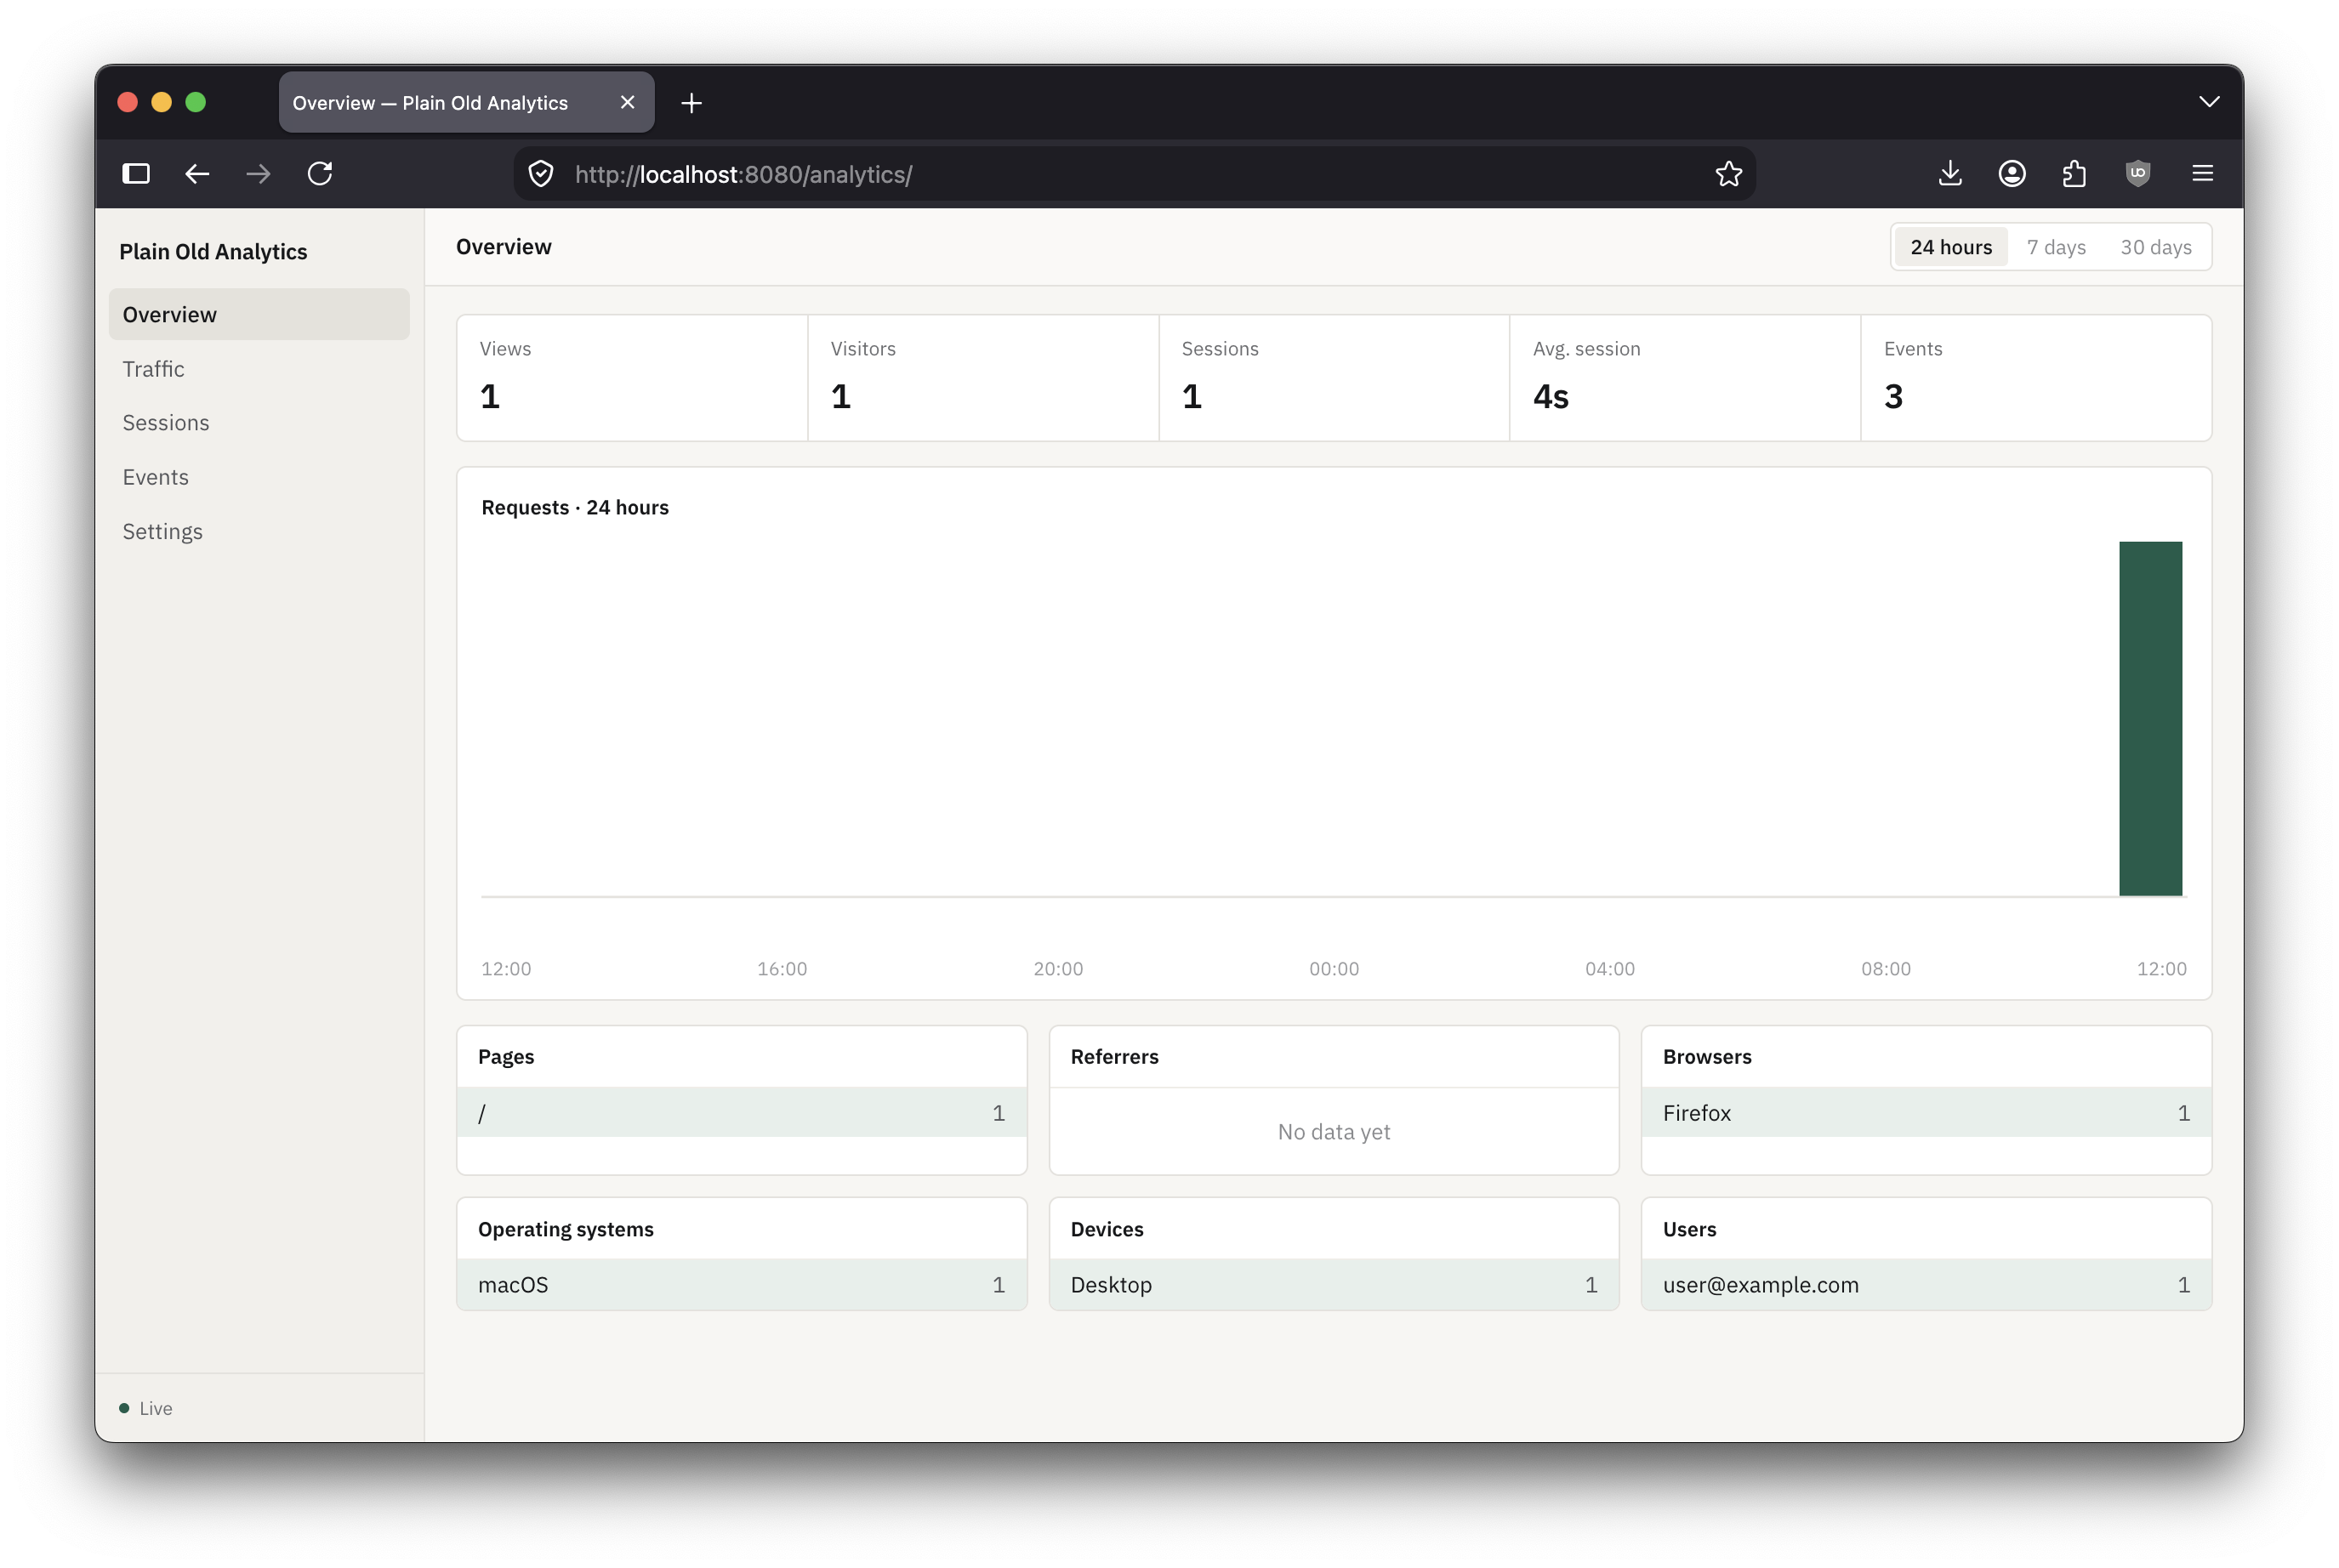Focus the address bar URL field
2339x1568 pixels.
tap(1134, 174)
